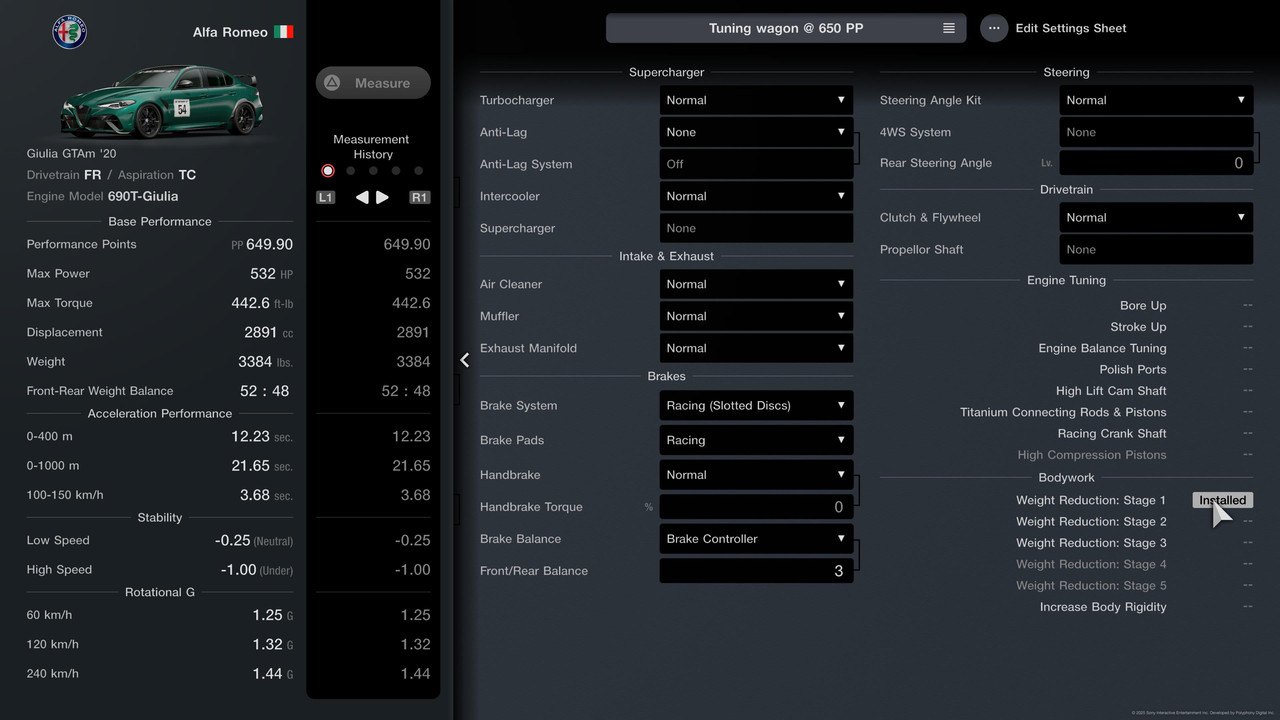Click the Performance Points 649.90 value
This screenshot has height=720, width=1280.
[x=269, y=244]
